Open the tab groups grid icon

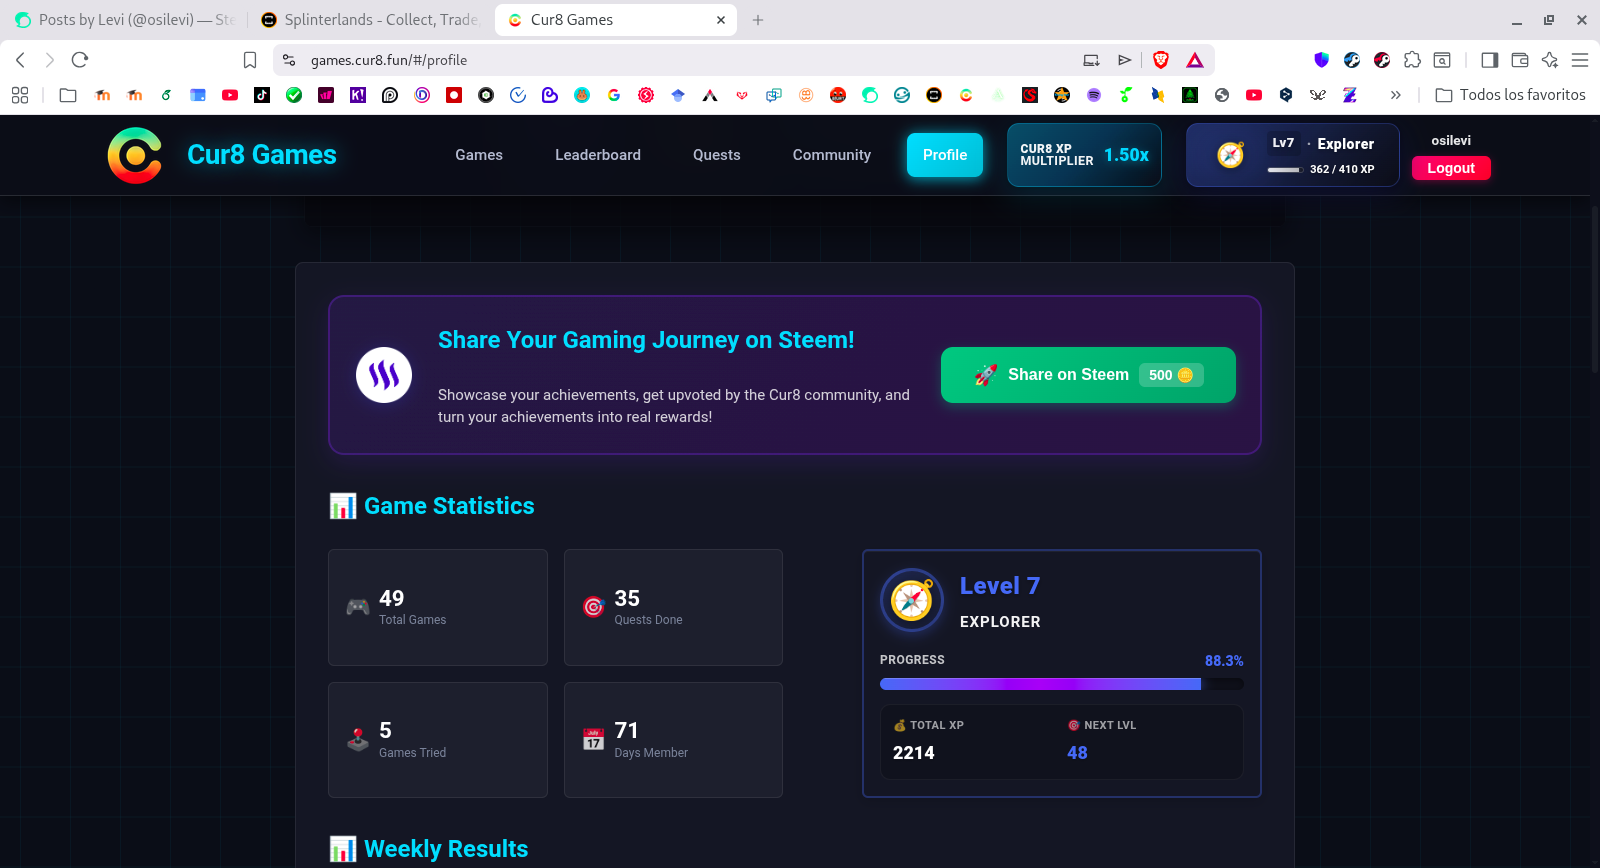[20, 95]
